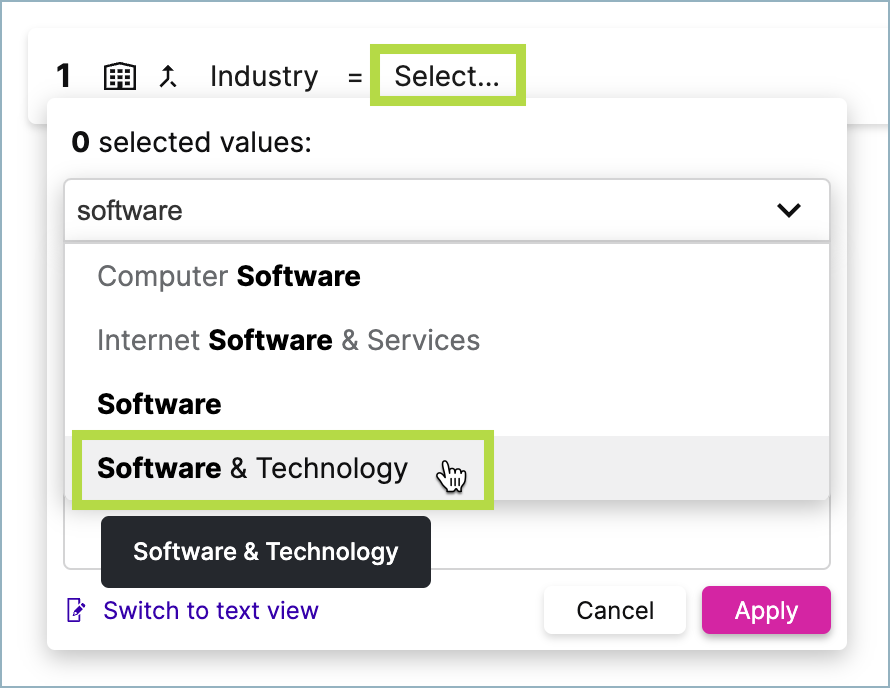Viewport: 890px width, 688px height.
Task: Open the highlighted Select... value picker
Action: pyautogui.click(x=447, y=75)
